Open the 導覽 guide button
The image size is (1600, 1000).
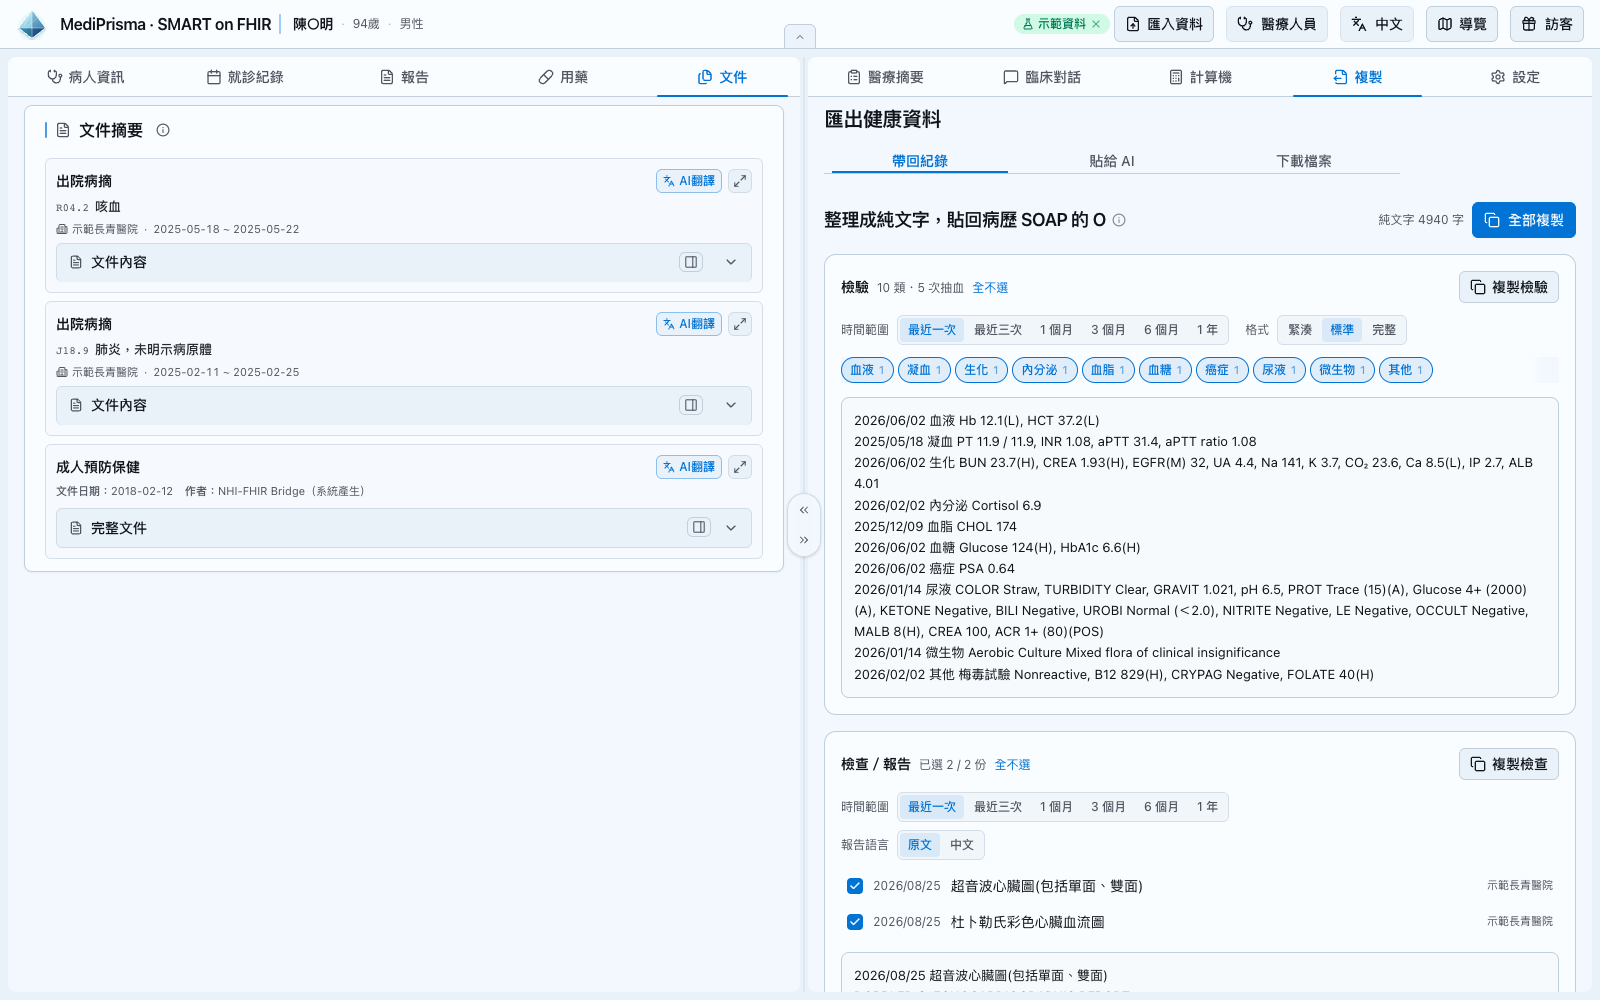[x=1462, y=24]
